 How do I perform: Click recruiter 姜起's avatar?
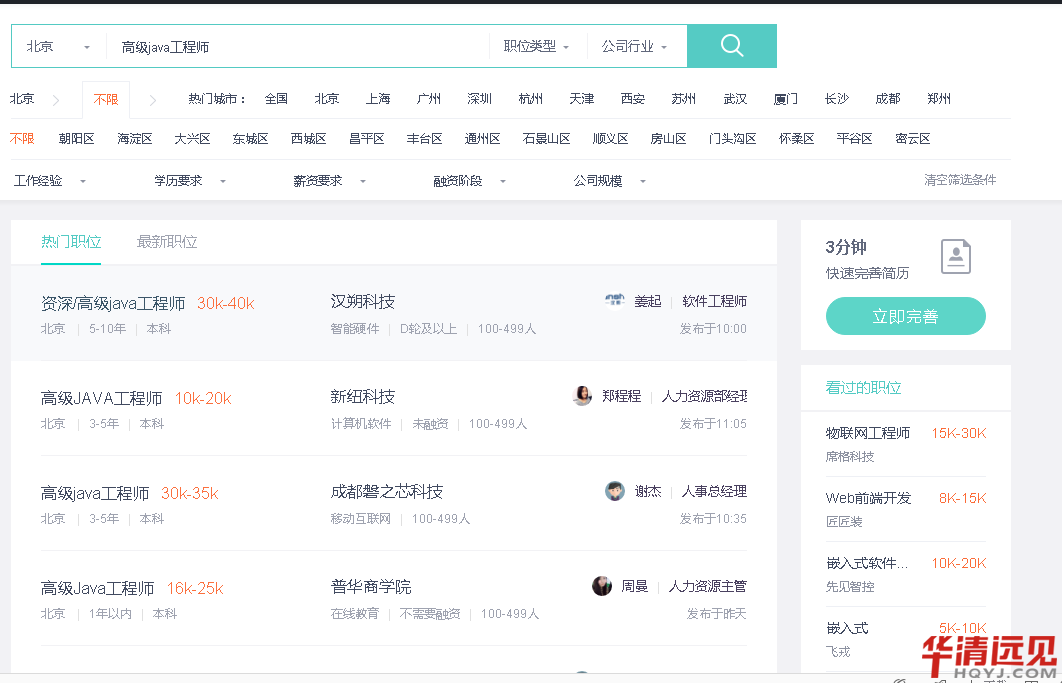(615, 300)
